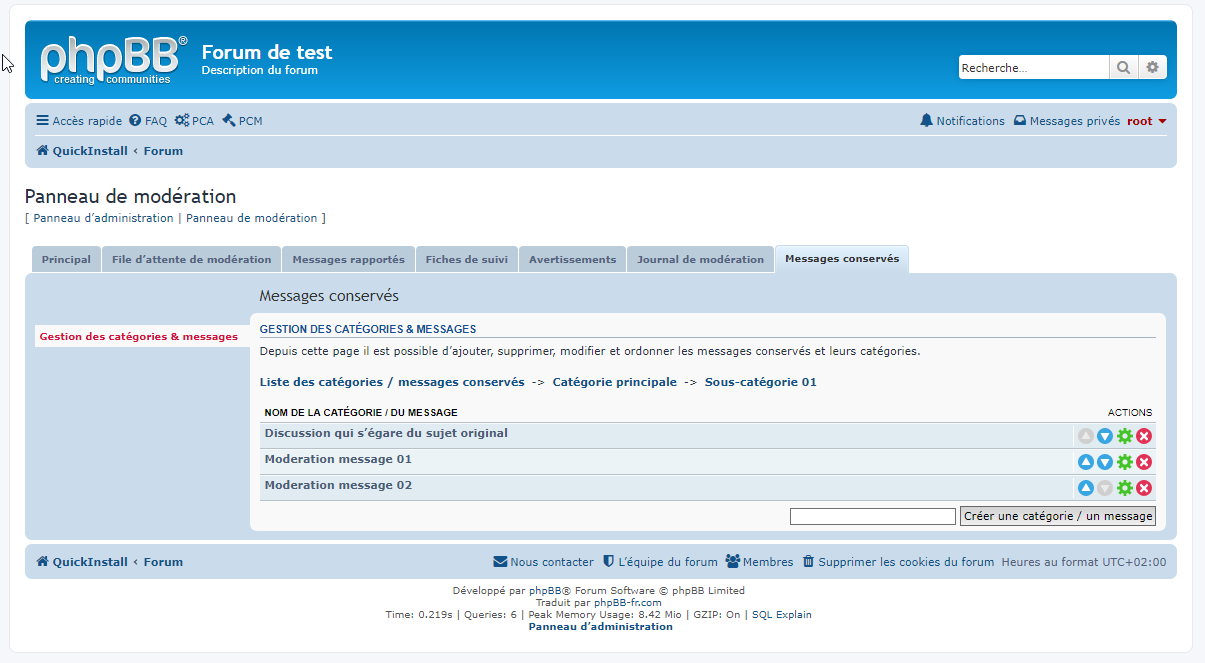Select File d'attente de modération tab

[x=191, y=259]
